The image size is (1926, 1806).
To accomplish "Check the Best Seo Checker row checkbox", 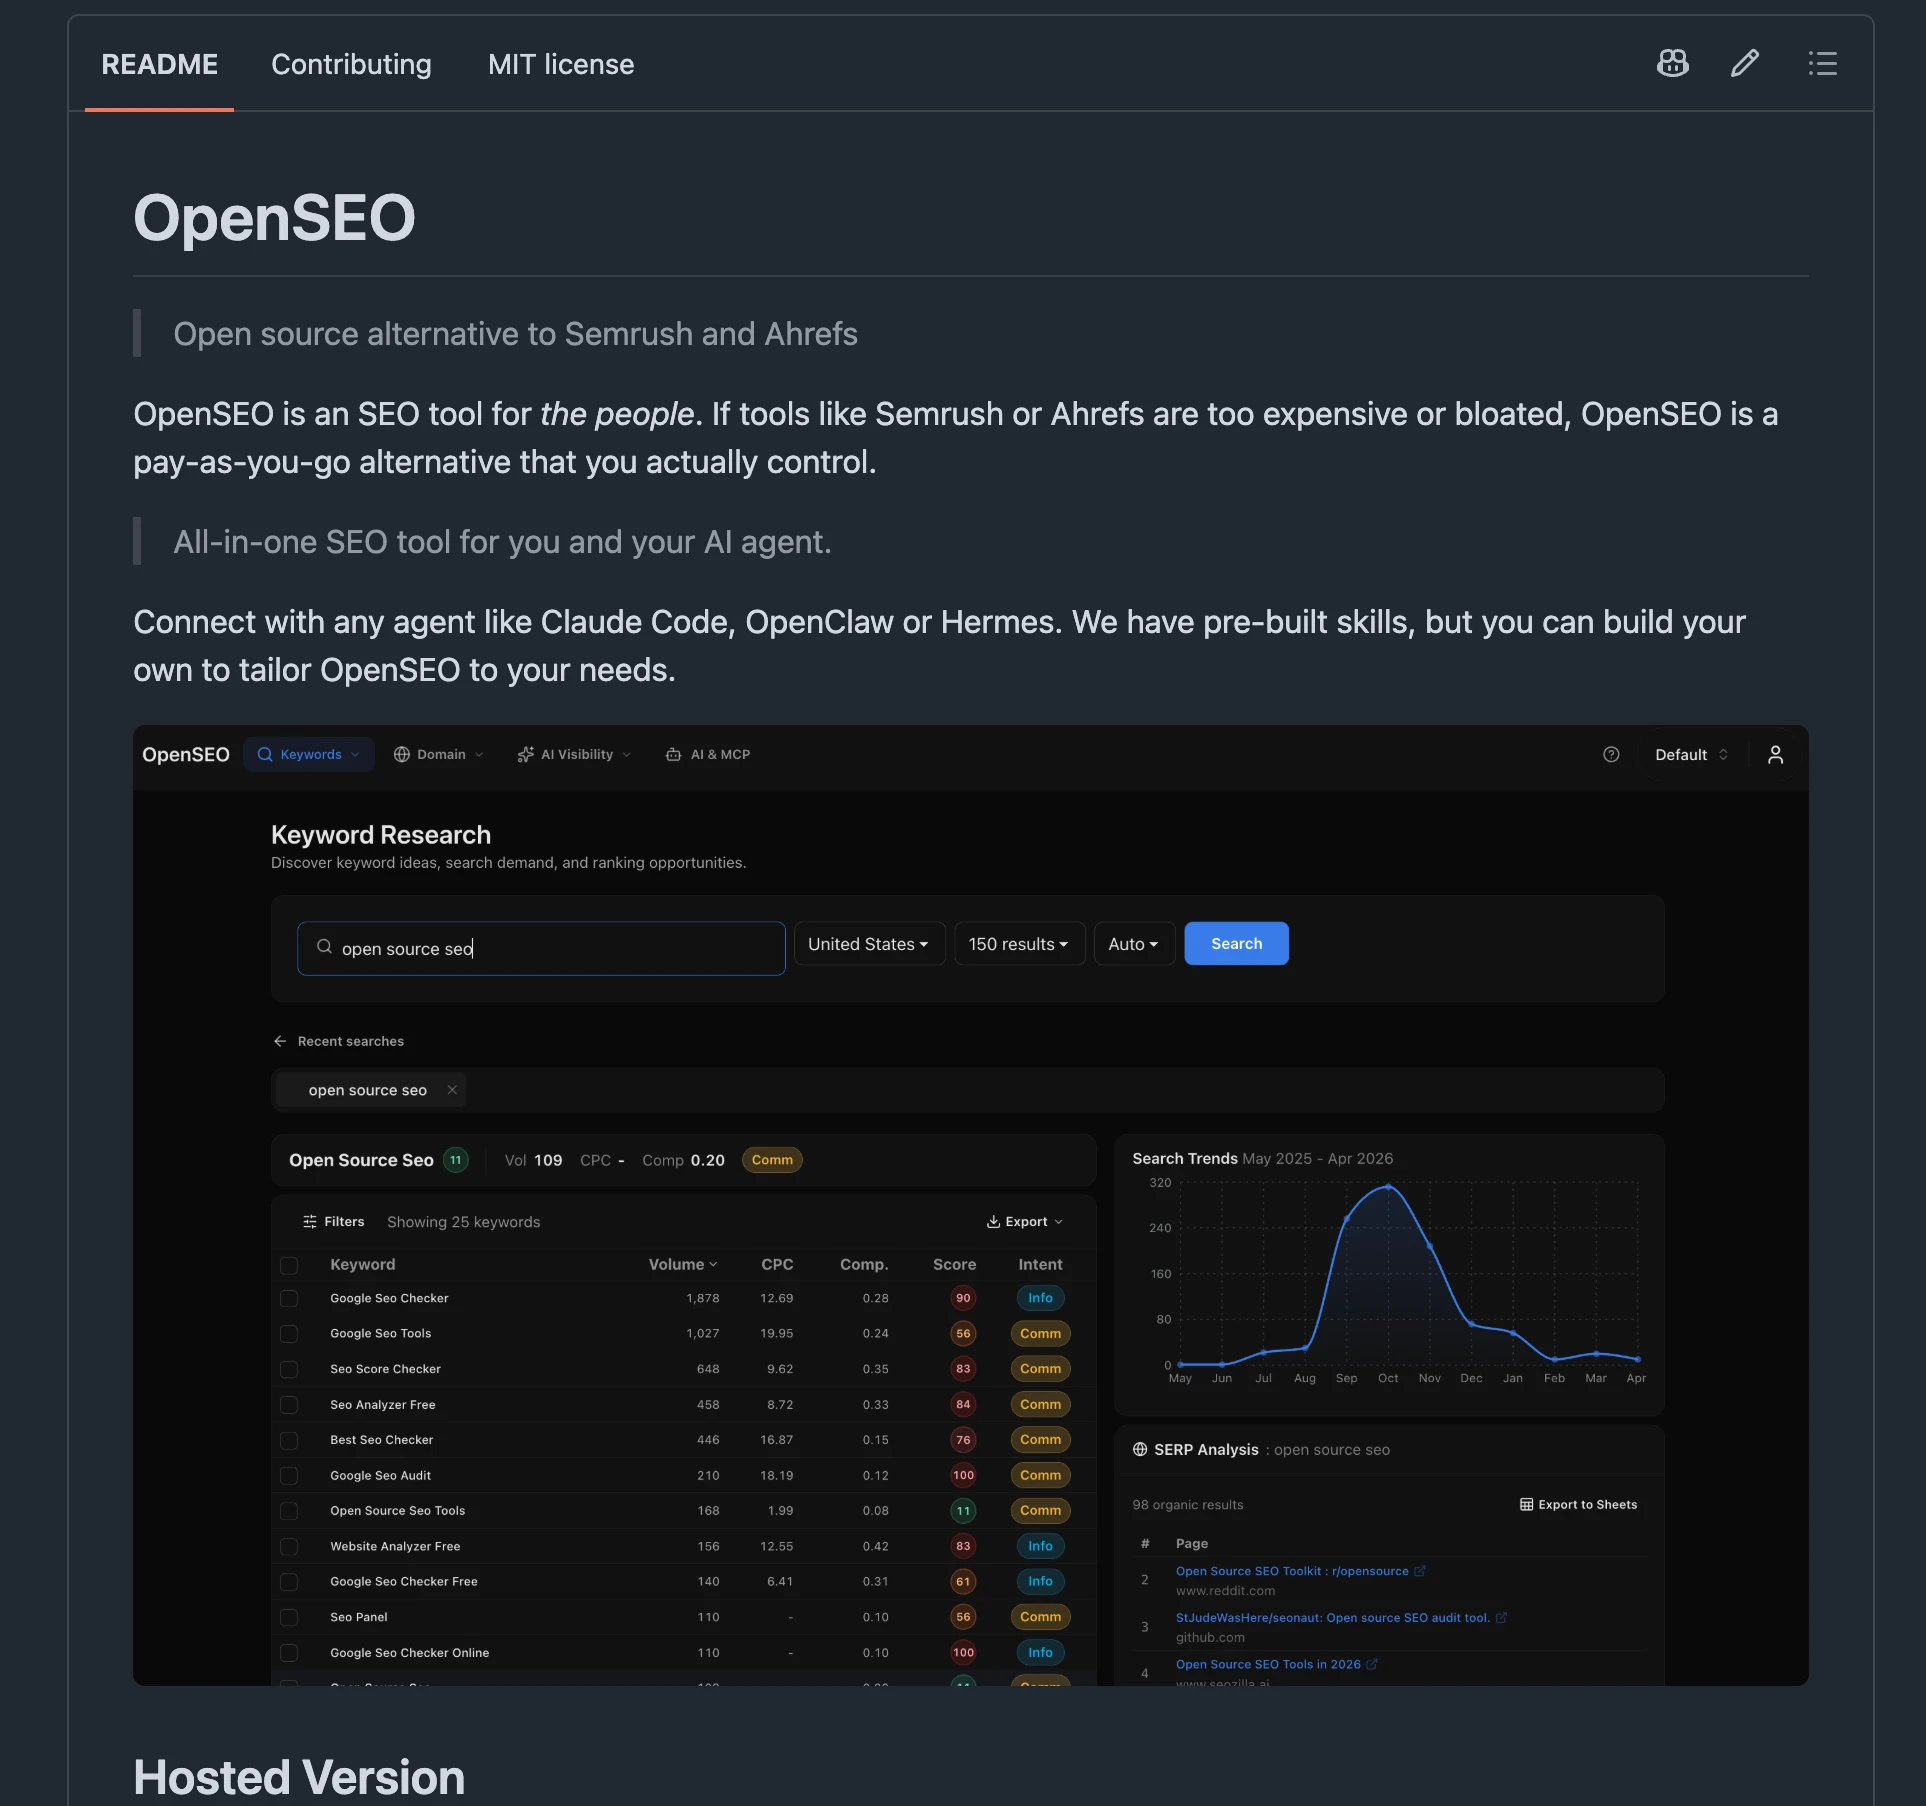I will coord(289,1441).
